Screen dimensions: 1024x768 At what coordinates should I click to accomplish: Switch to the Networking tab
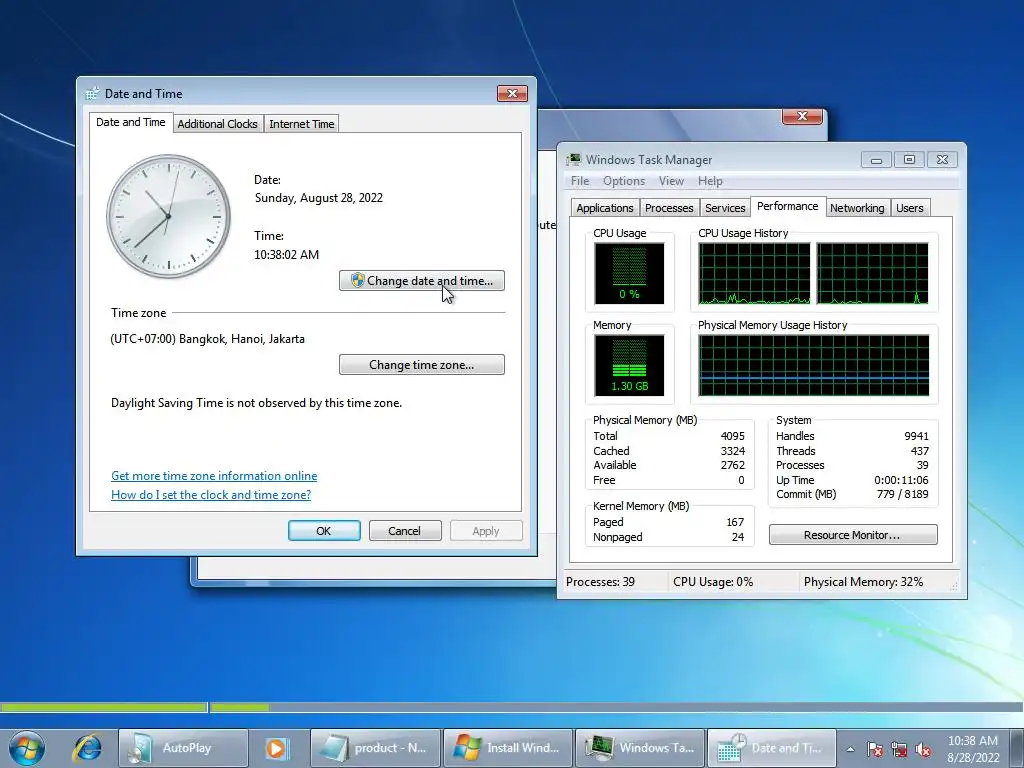(x=857, y=208)
